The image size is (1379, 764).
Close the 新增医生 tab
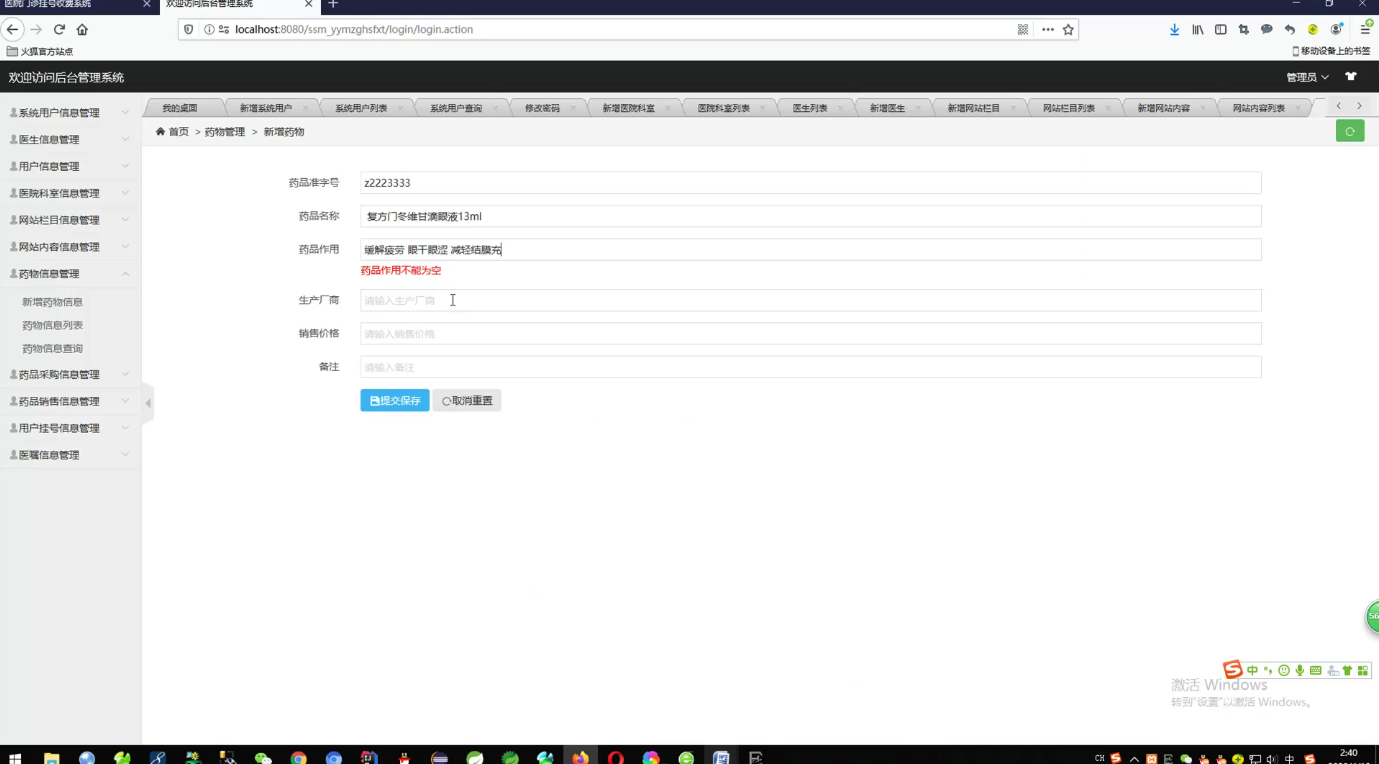[917, 108]
